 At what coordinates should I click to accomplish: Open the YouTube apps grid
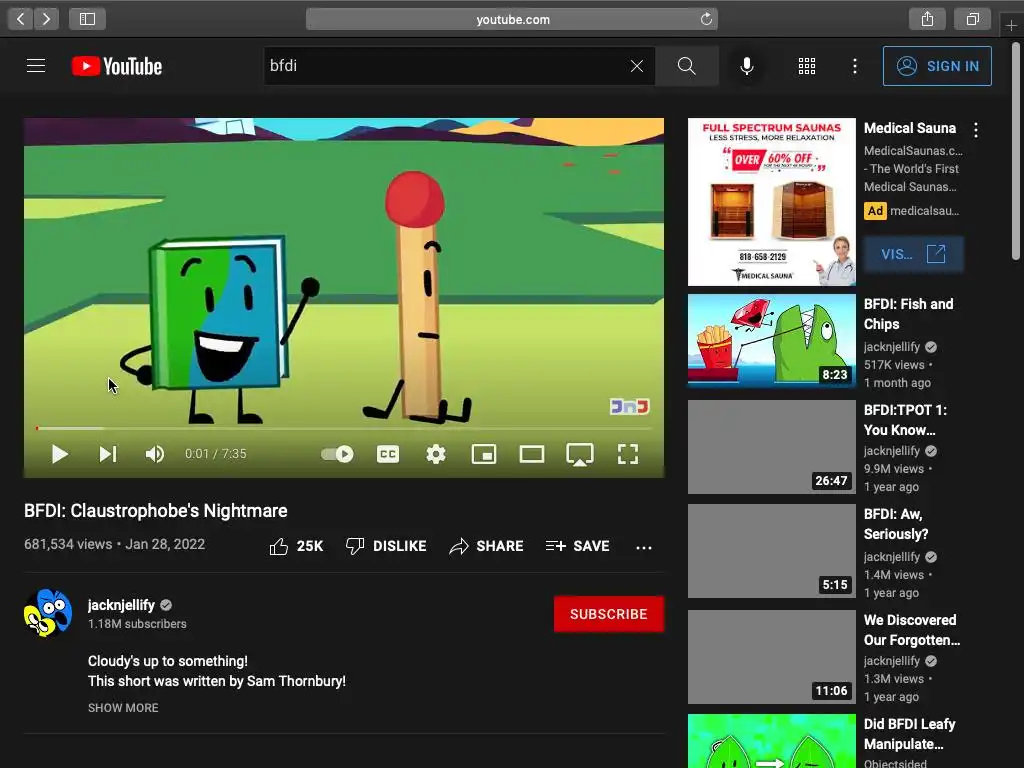point(807,66)
